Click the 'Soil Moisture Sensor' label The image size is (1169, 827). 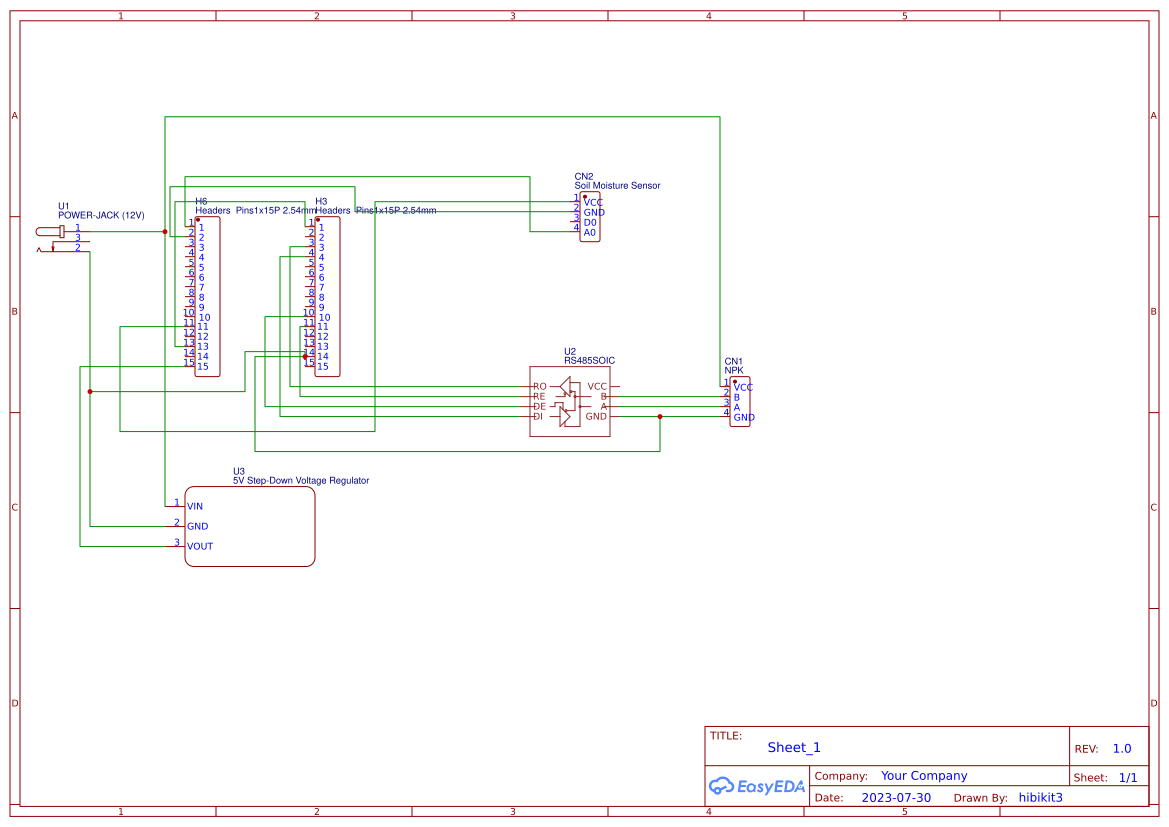click(617, 186)
